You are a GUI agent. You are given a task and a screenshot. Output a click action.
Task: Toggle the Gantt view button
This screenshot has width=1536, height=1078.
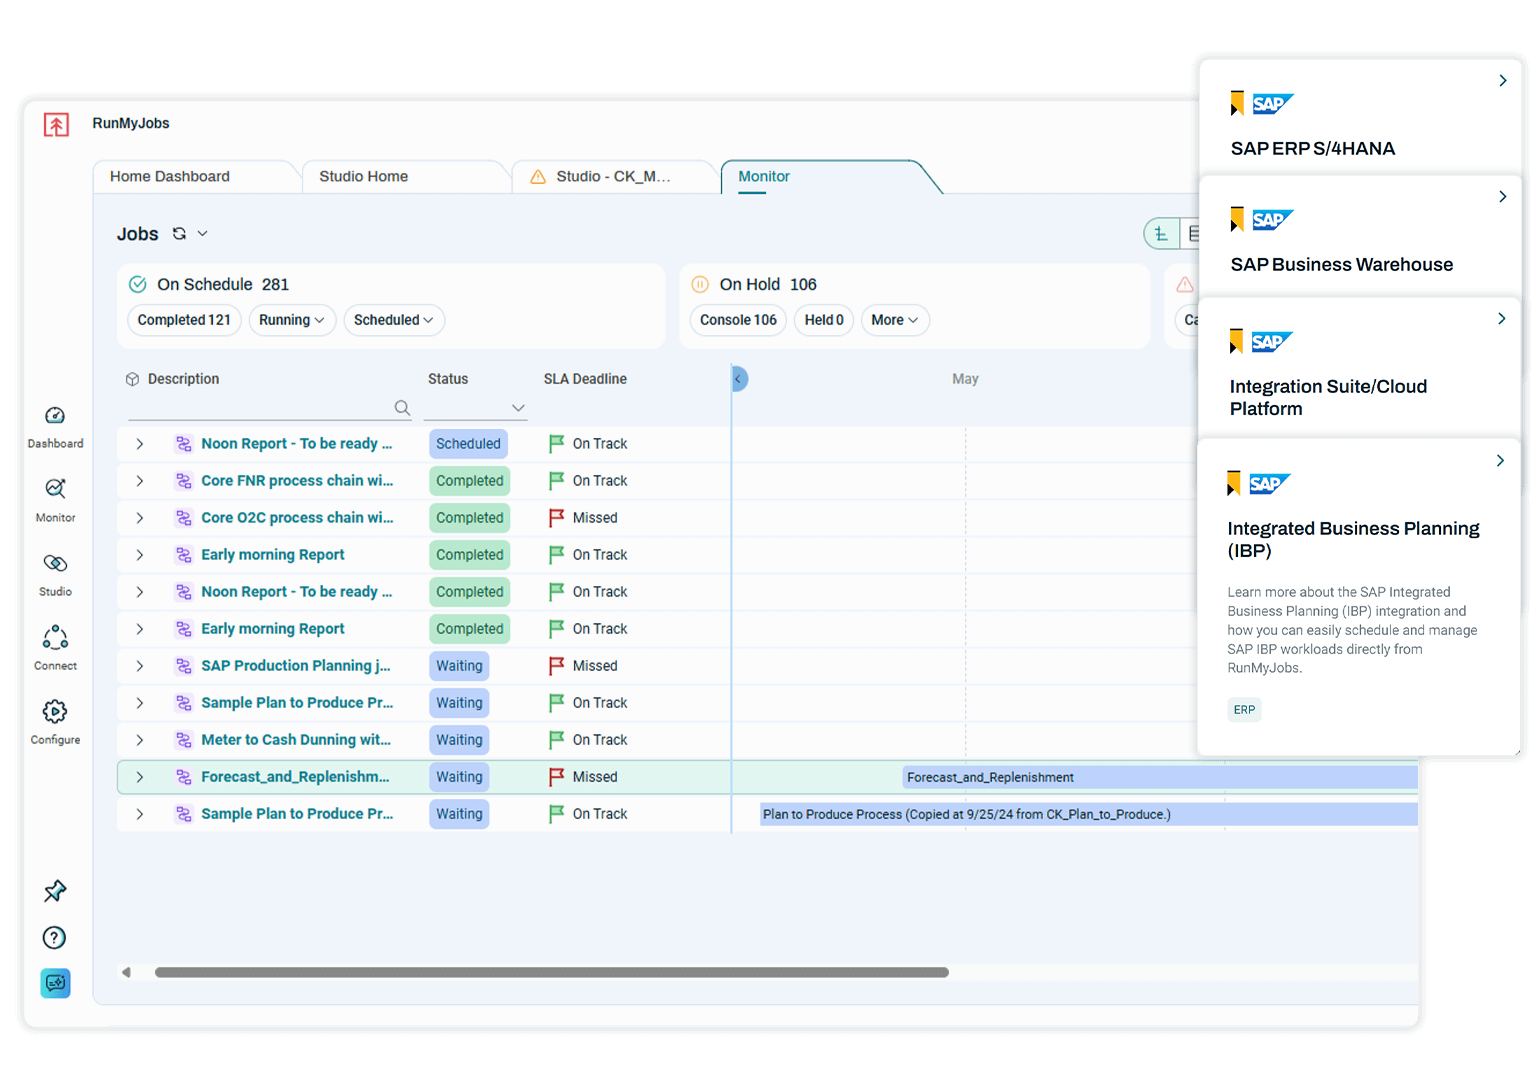[x=1161, y=234]
